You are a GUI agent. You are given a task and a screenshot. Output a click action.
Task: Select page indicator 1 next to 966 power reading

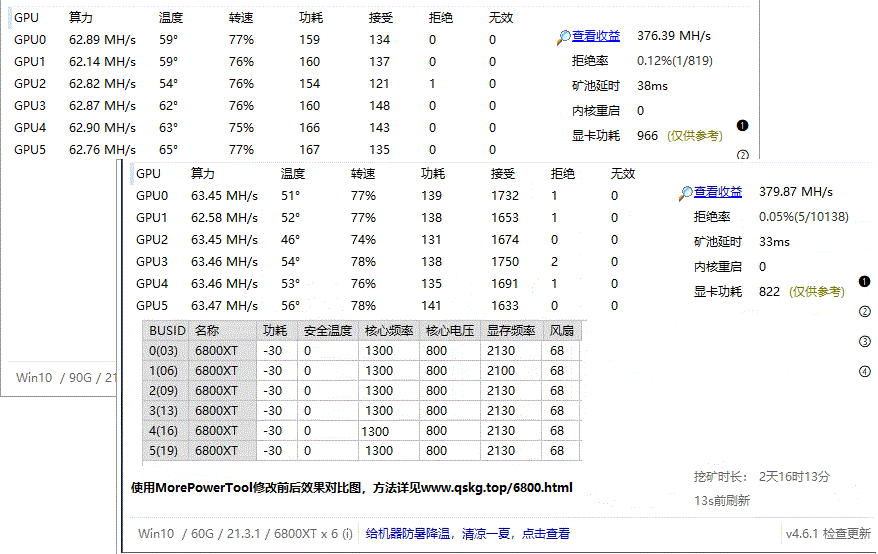tap(742, 126)
